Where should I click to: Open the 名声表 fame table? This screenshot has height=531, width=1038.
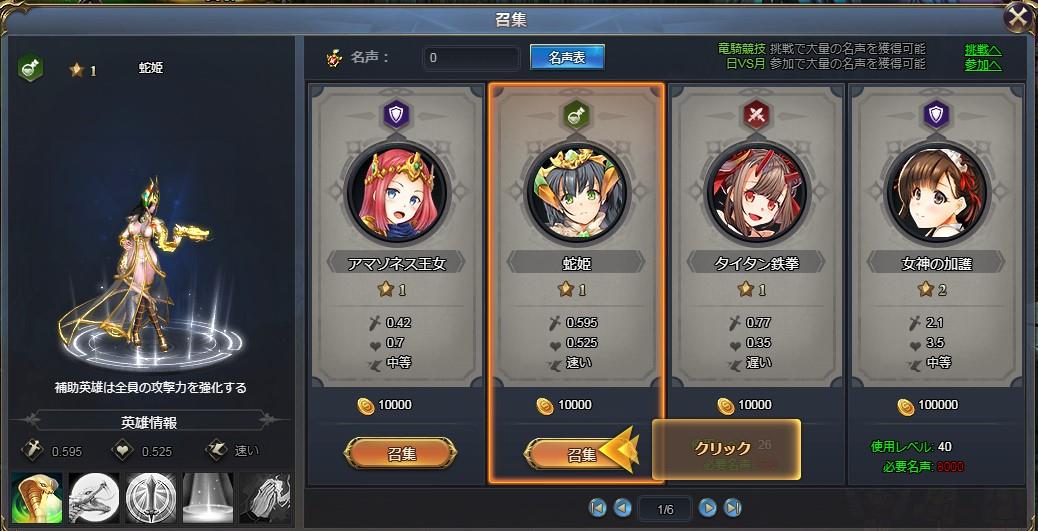tap(567, 58)
